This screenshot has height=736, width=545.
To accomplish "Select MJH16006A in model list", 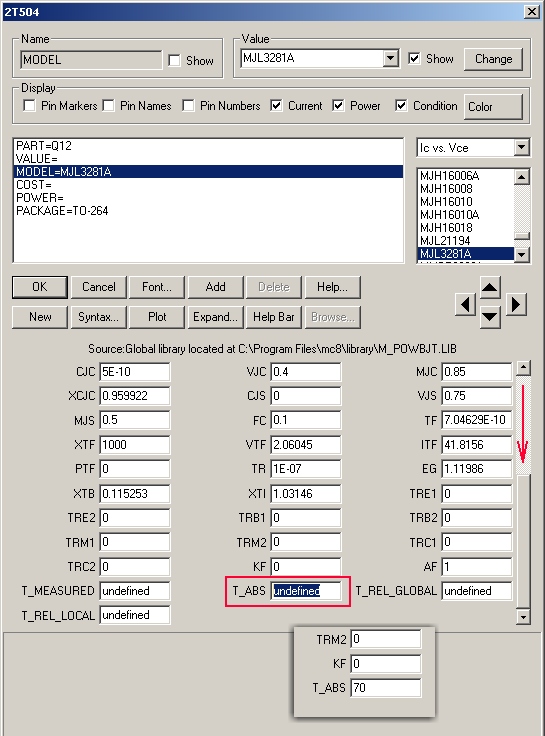I will pos(466,176).
